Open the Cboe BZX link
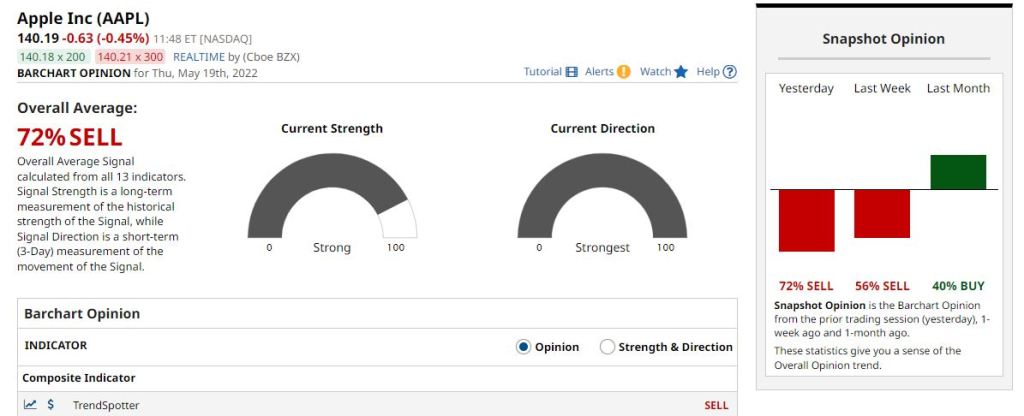 [273, 57]
